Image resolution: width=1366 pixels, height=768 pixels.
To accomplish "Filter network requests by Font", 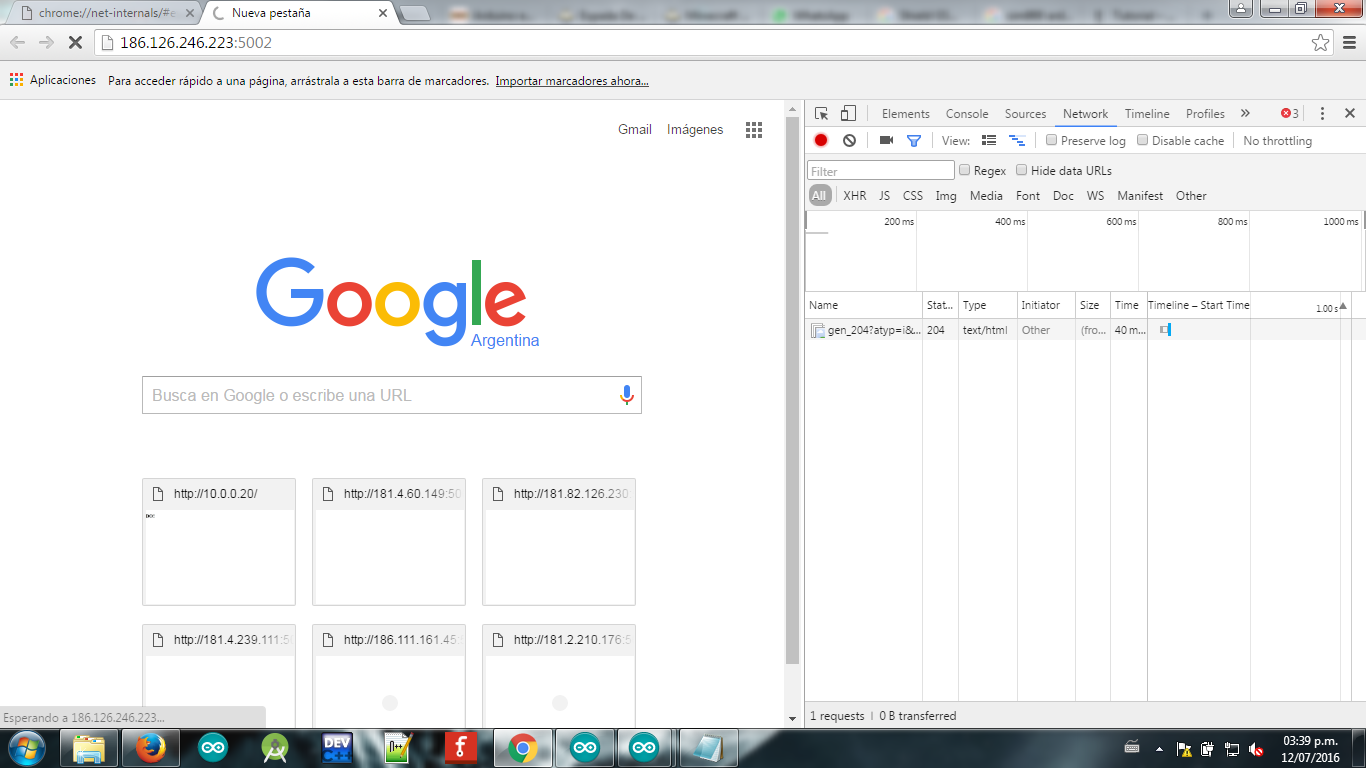I will click(1028, 196).
